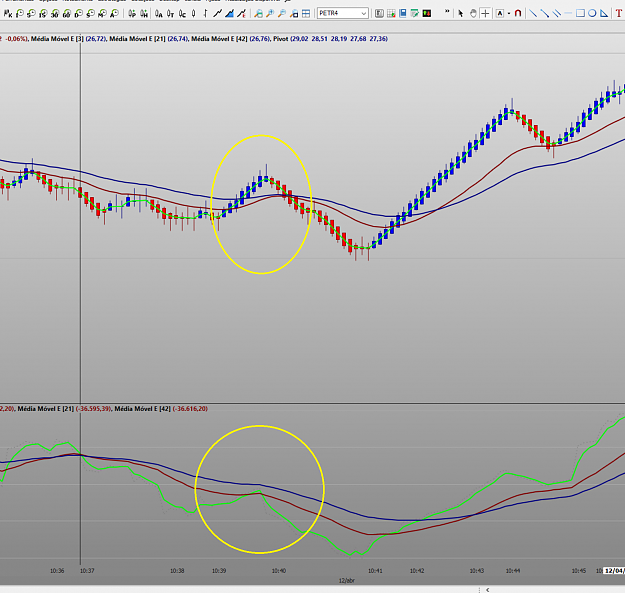
Task: Choose bar chart style icon
Action: point(205,14)
